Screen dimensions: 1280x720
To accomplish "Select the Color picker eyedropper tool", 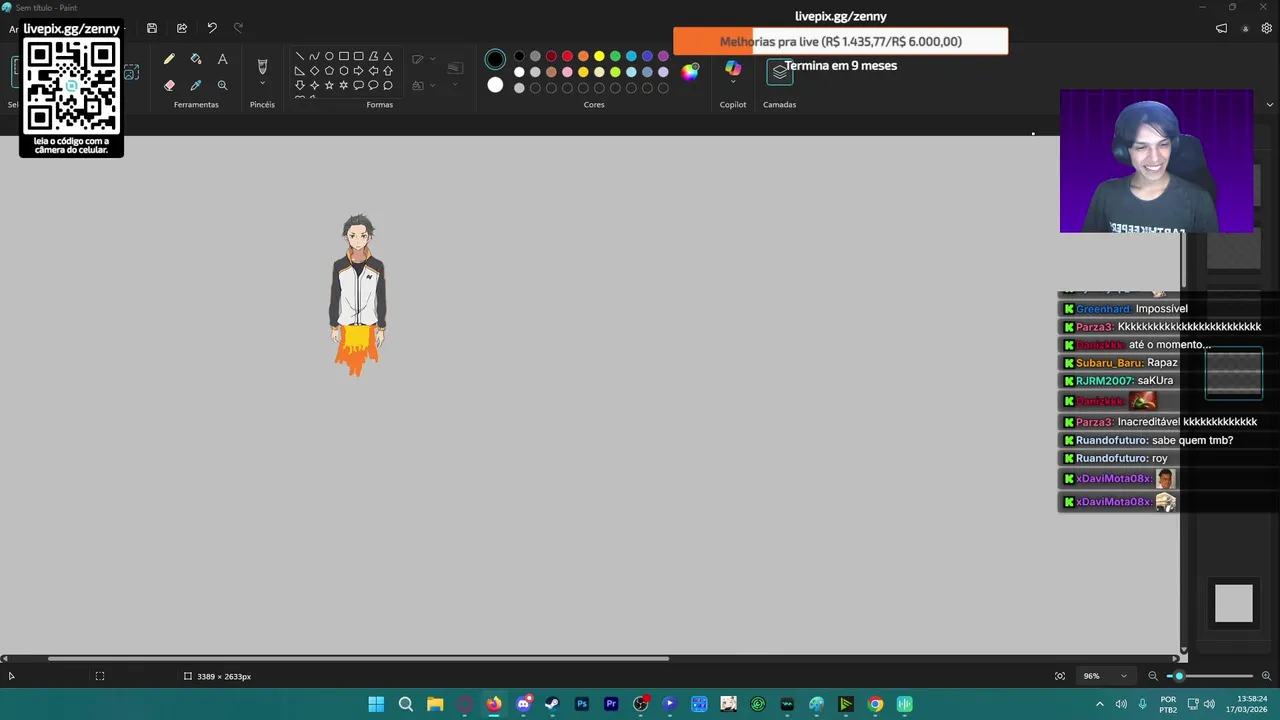I will tap(196, 86).
